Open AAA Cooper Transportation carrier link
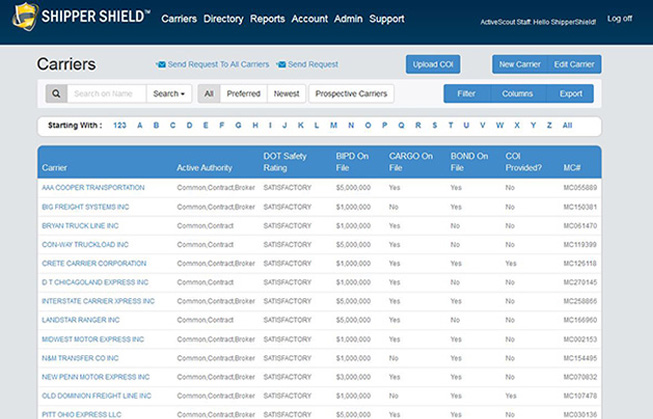653x419 pixels. pos(93,188)
